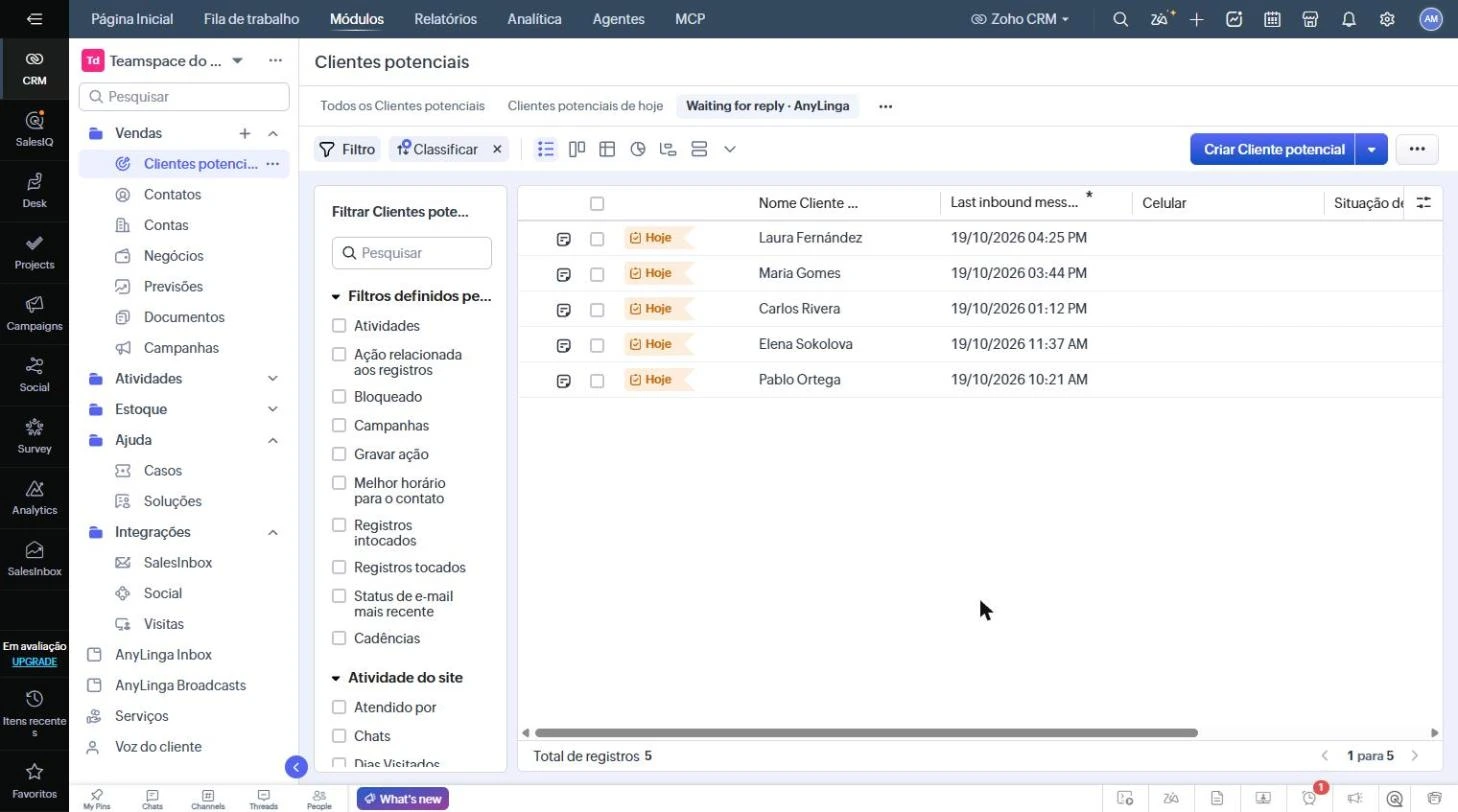This screenshot has width=1458, height=812.
Task: Open the marketplace store icon in top bar
Action: 1310,19
